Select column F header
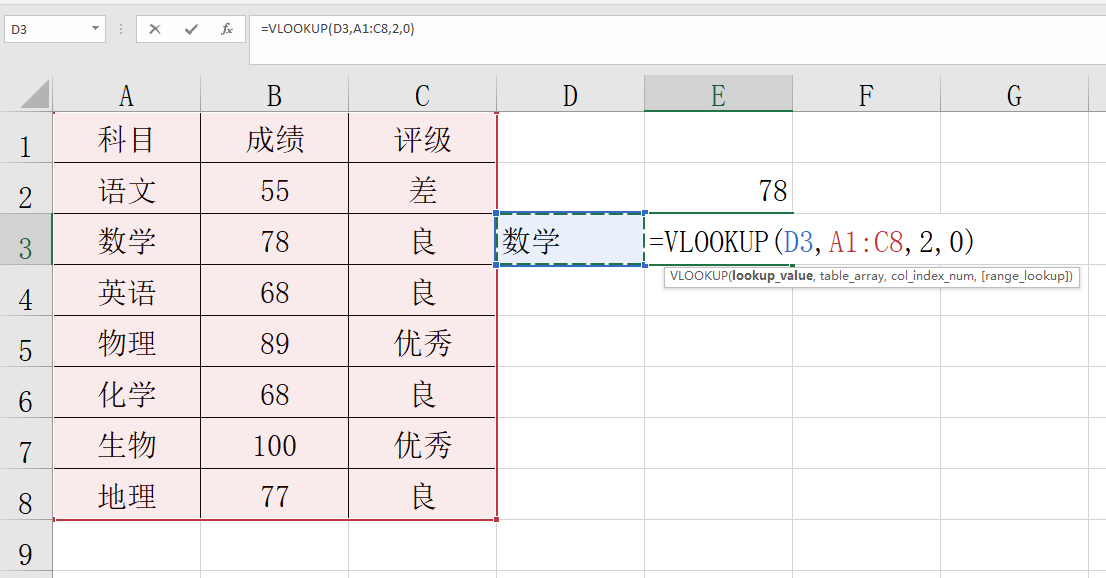1106x578 pixels. (x=866, y=95)
